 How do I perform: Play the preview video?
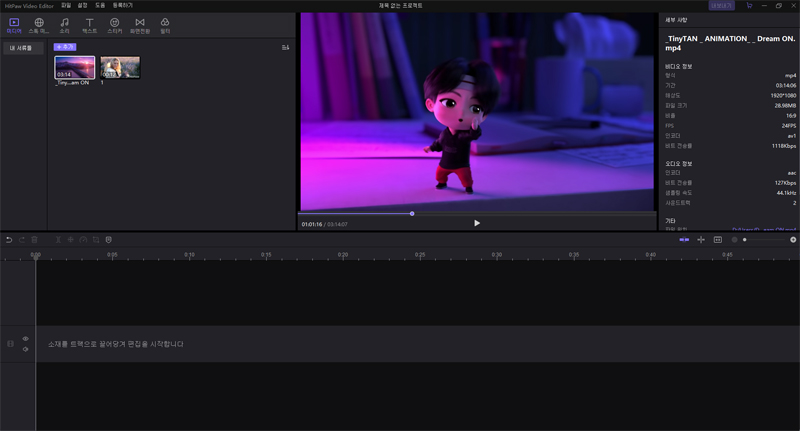click(x=477, y=223)
